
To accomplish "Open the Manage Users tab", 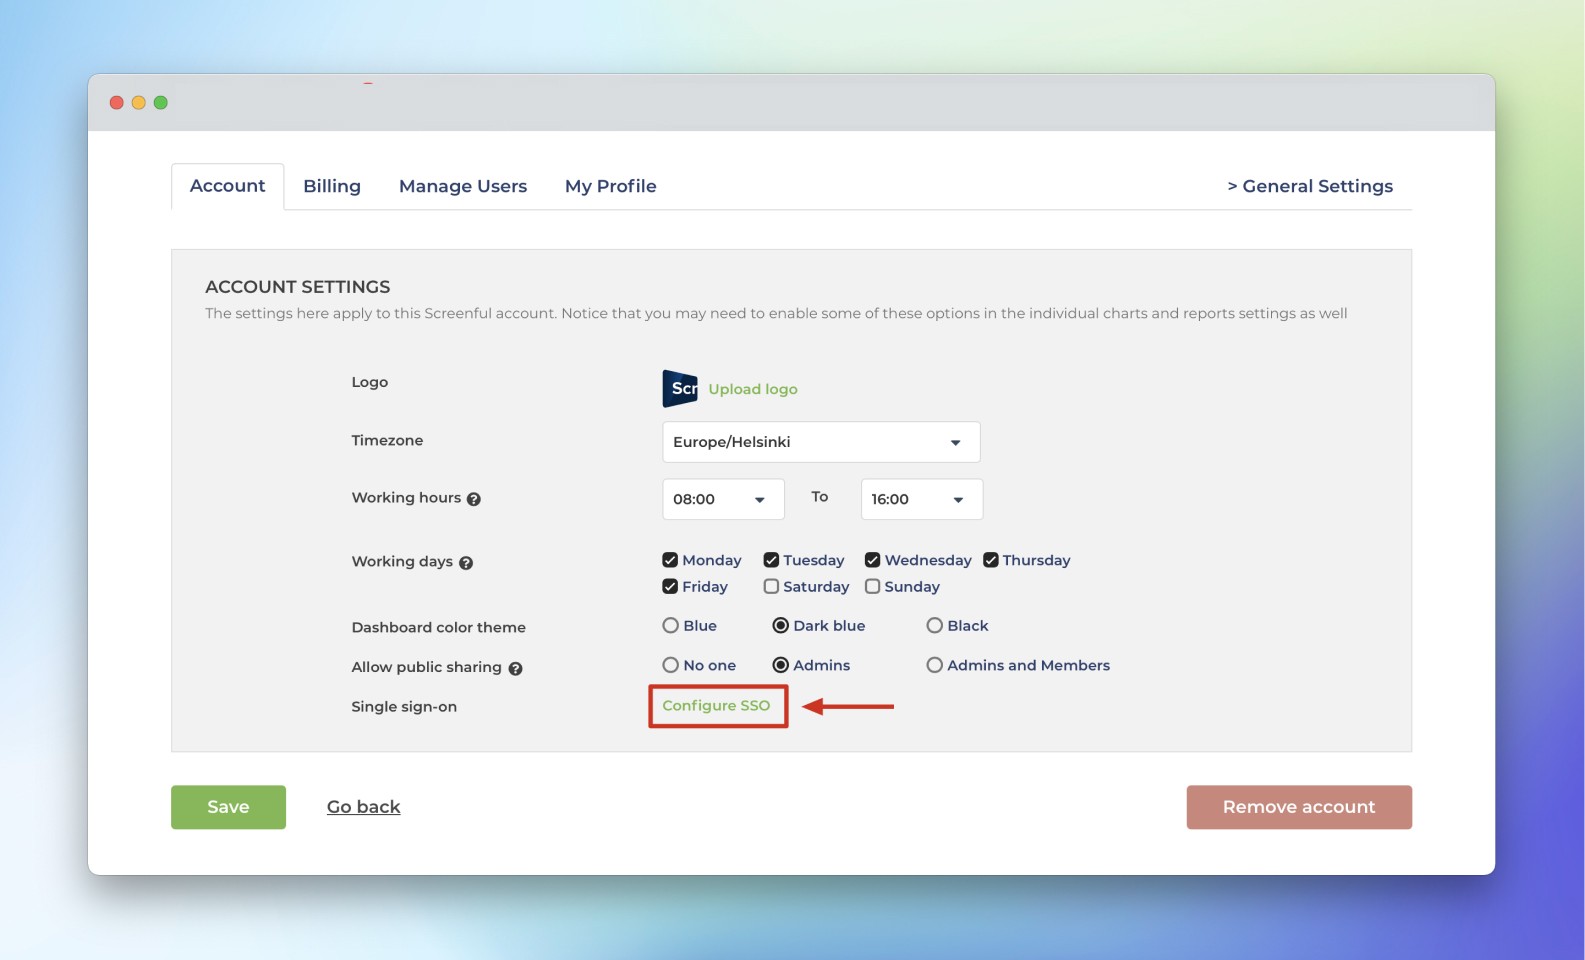I will 463,186.
